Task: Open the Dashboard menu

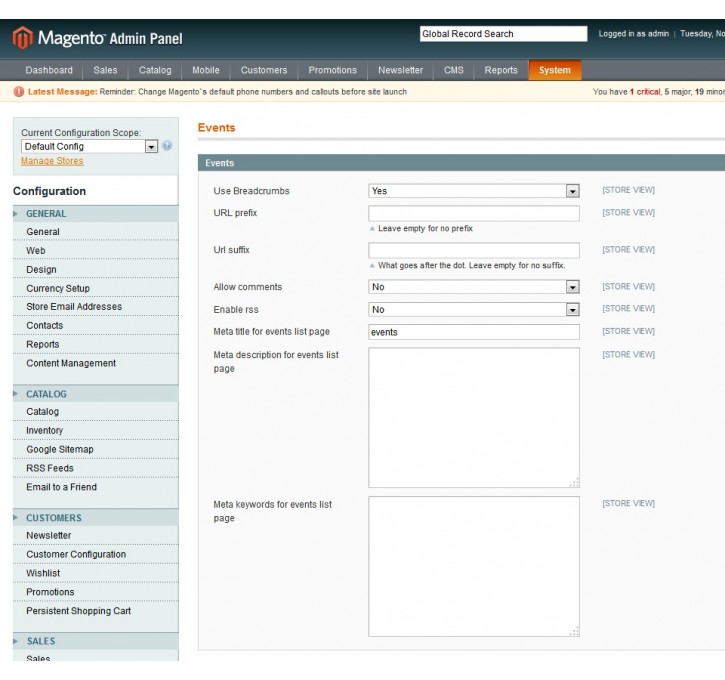Action: pyautogui.click(x=49, y=70)
